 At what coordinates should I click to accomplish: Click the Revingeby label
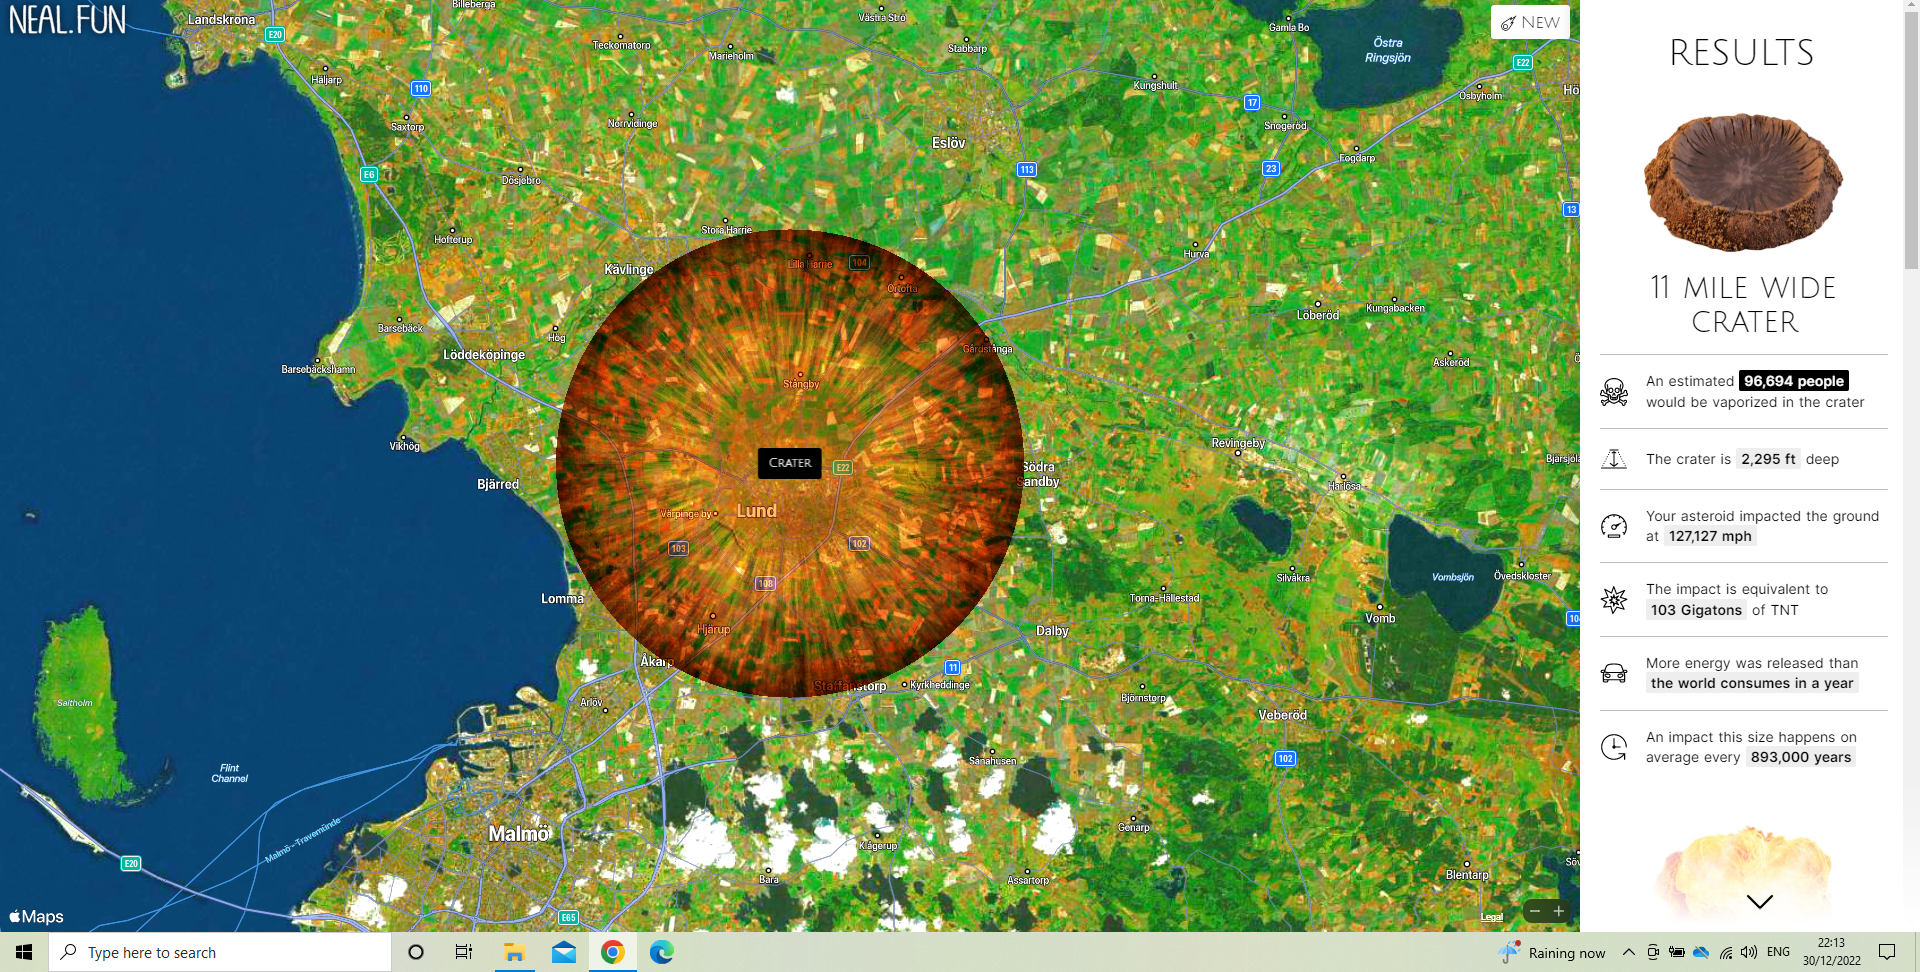point(1238,443)
